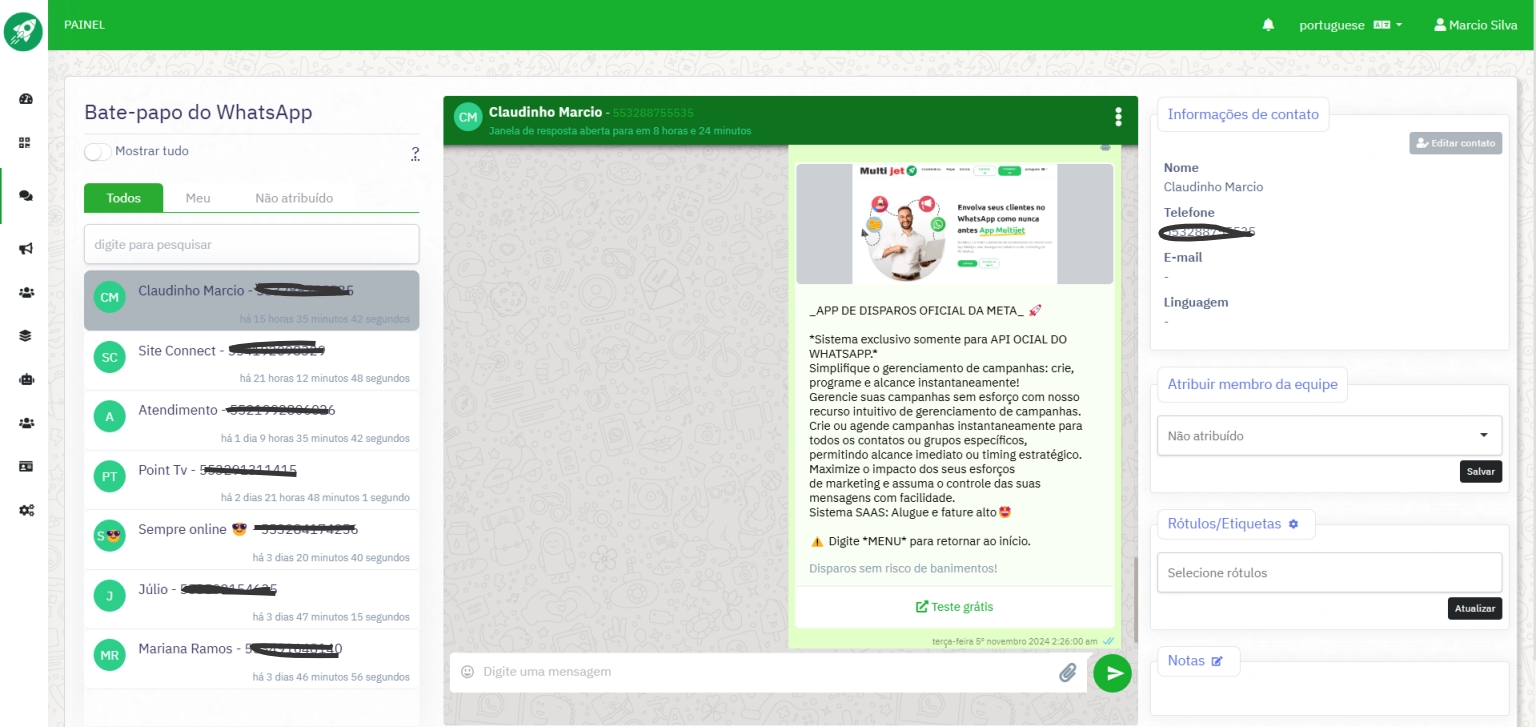Expand the portuguese language dropdown
1536x727 pixels.
(1350, 25)
